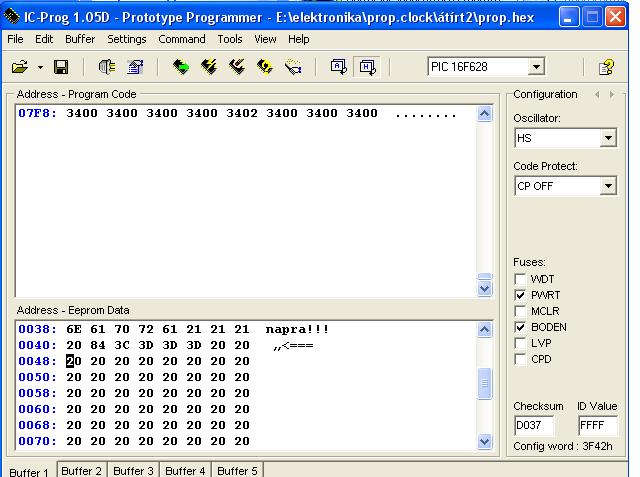640x477 pixels.
Task: Open the Tools menu
Action: click(230, 39)
